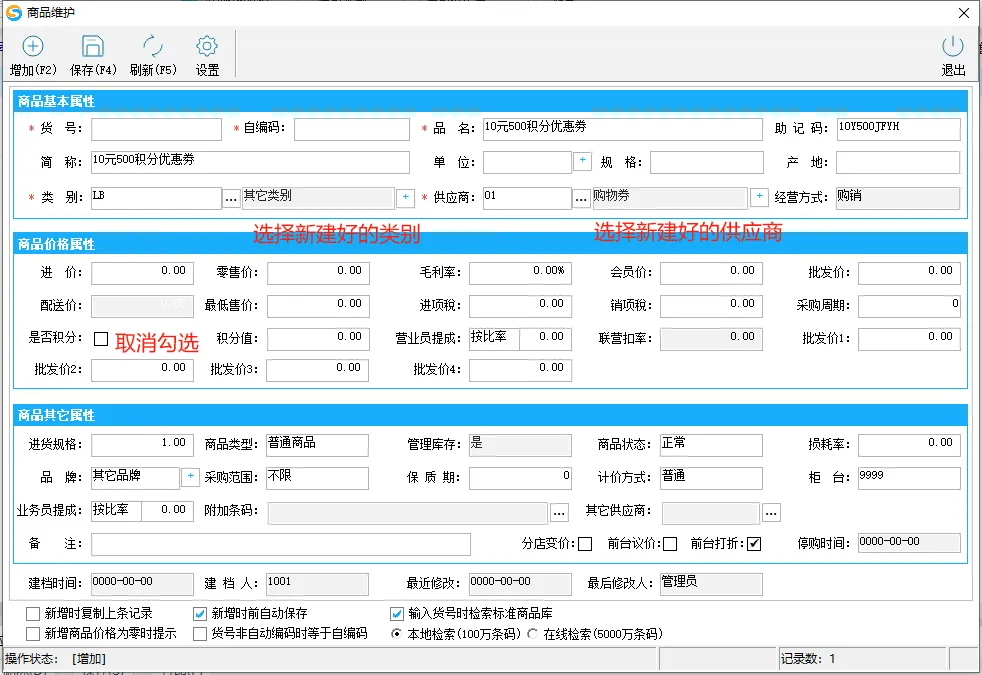
Task: Click the 会员价 member price field
Action: coord(711,272)
